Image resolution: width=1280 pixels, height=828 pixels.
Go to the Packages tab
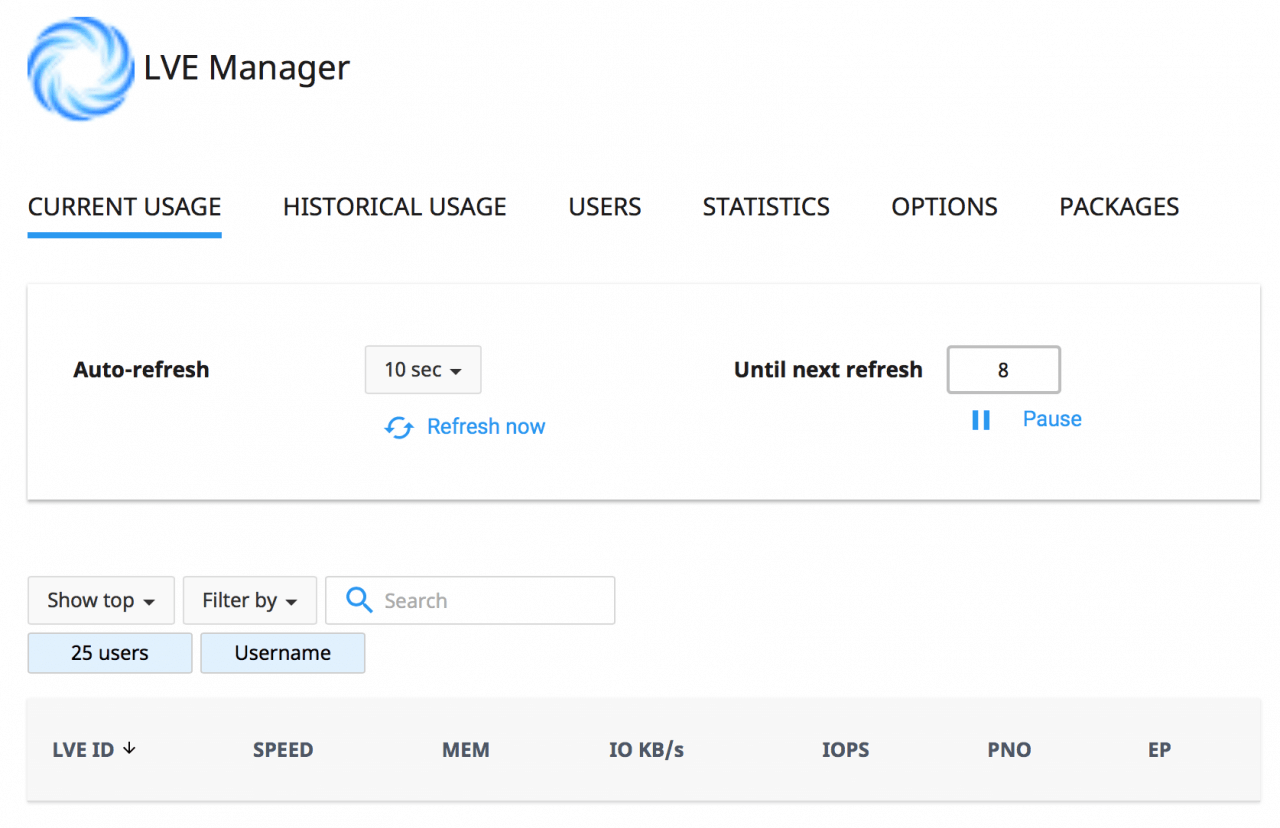click(1119, 207)
